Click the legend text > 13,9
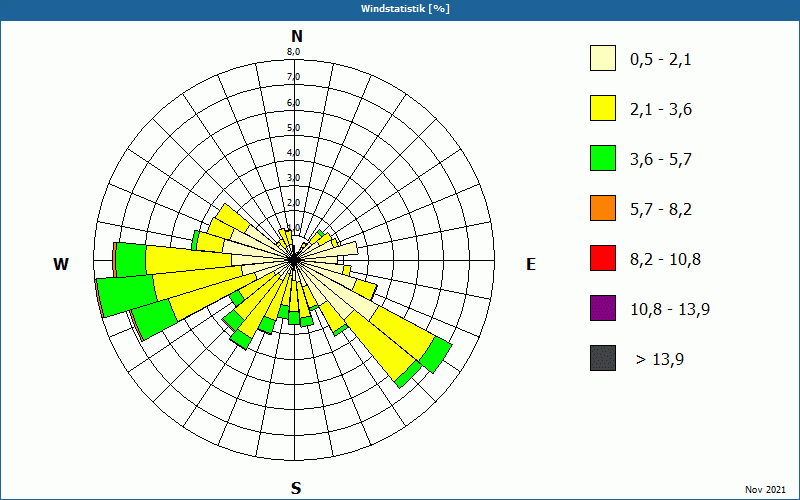Image resolution: width=800 pixels, height=500 pixels. pos(660,360)
